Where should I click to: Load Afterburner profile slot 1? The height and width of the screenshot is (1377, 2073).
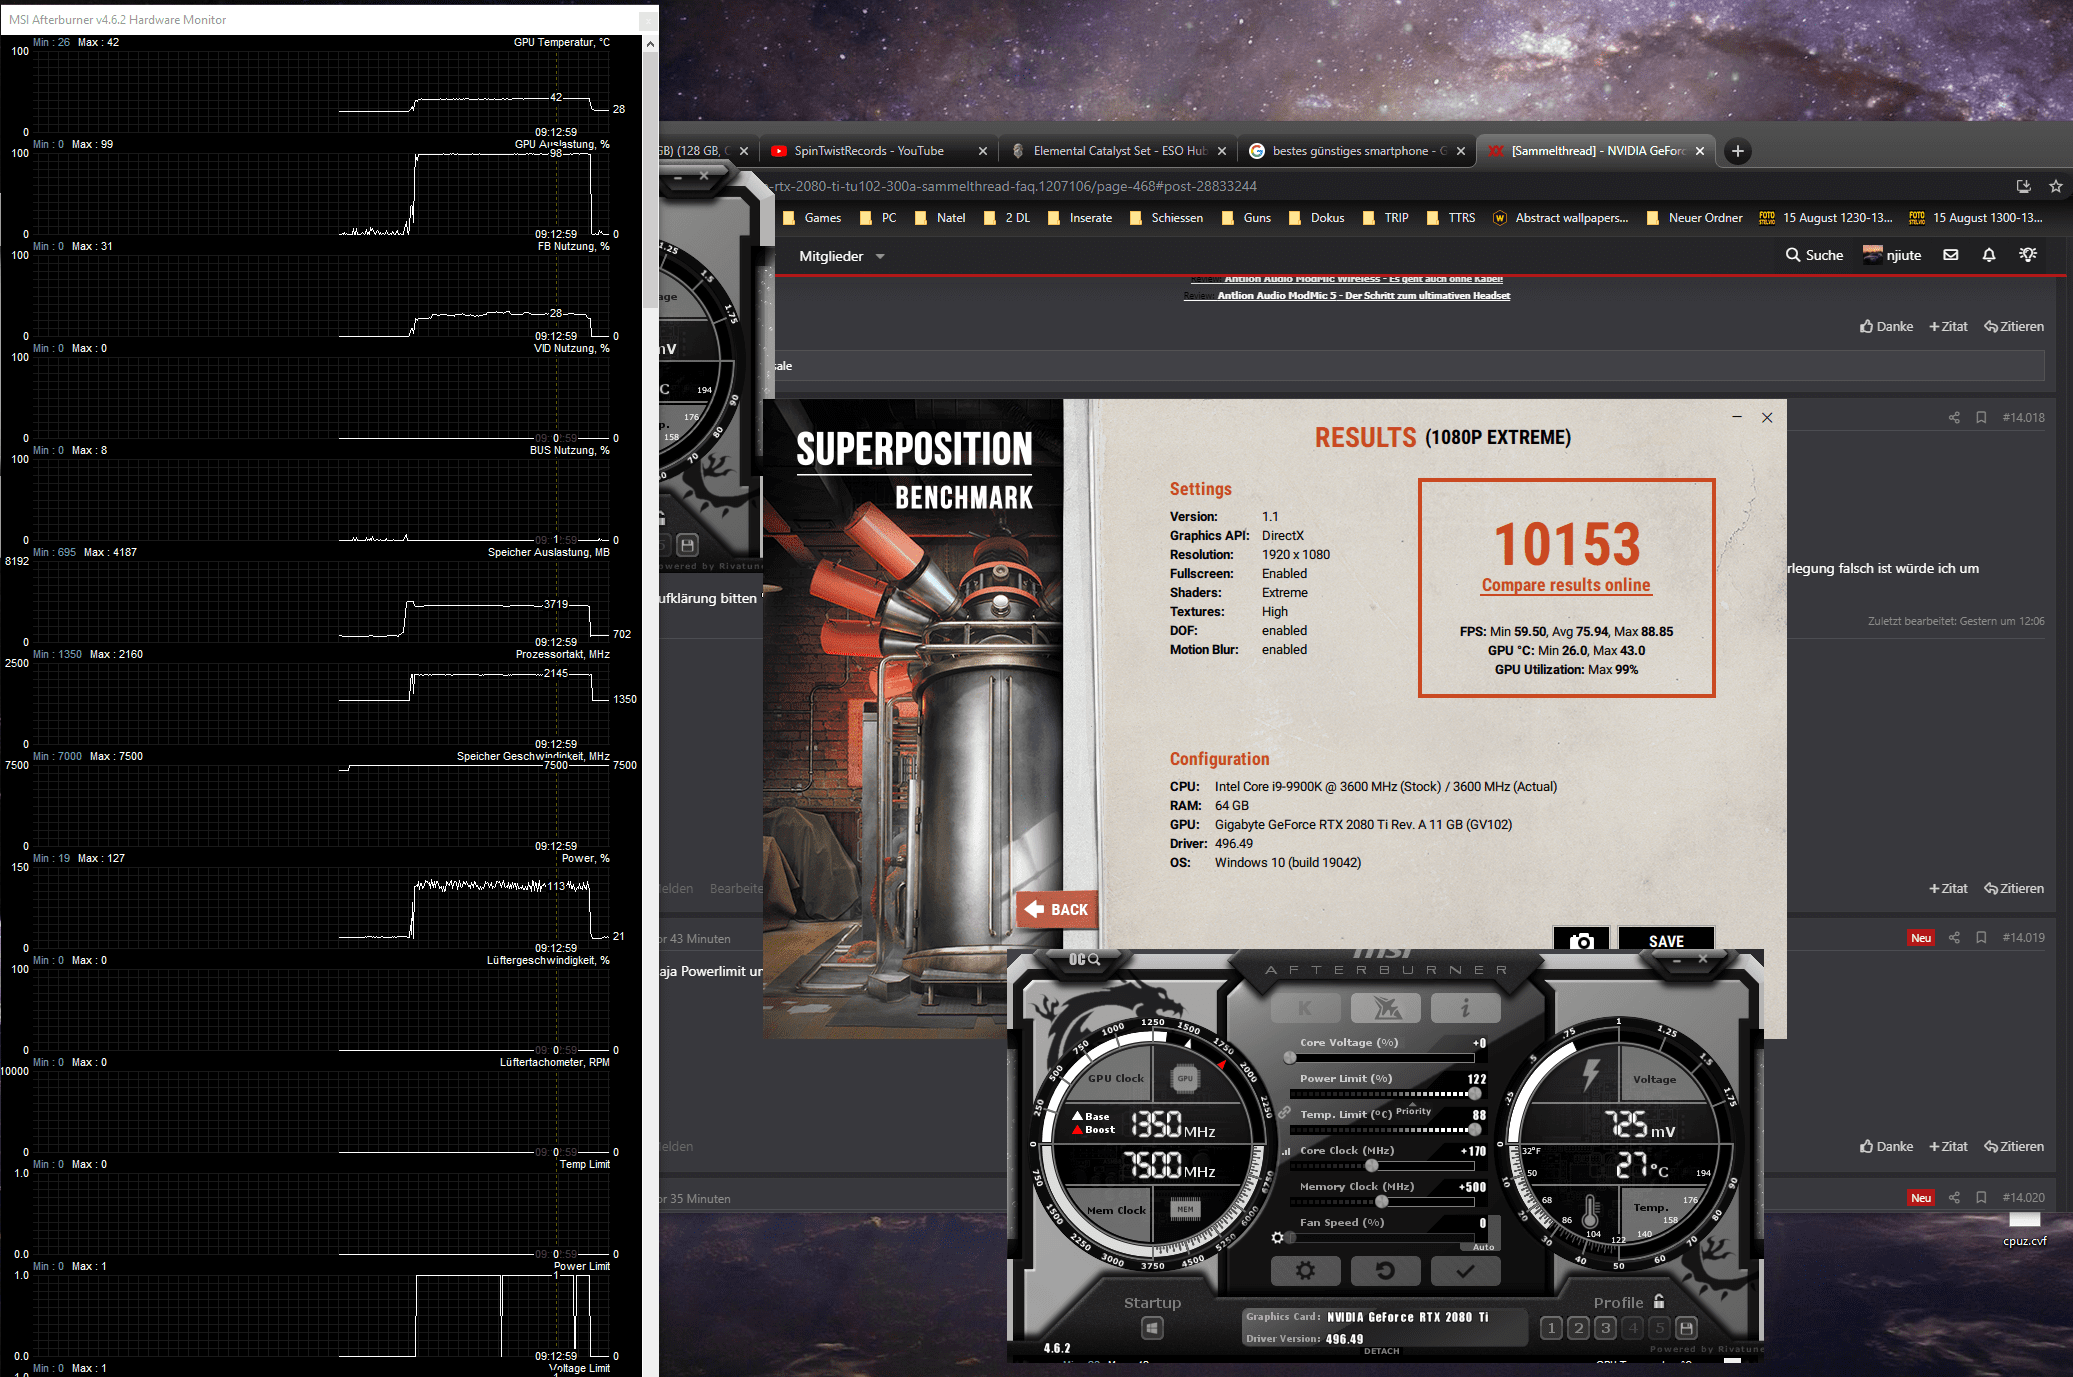[1551, 1328]
